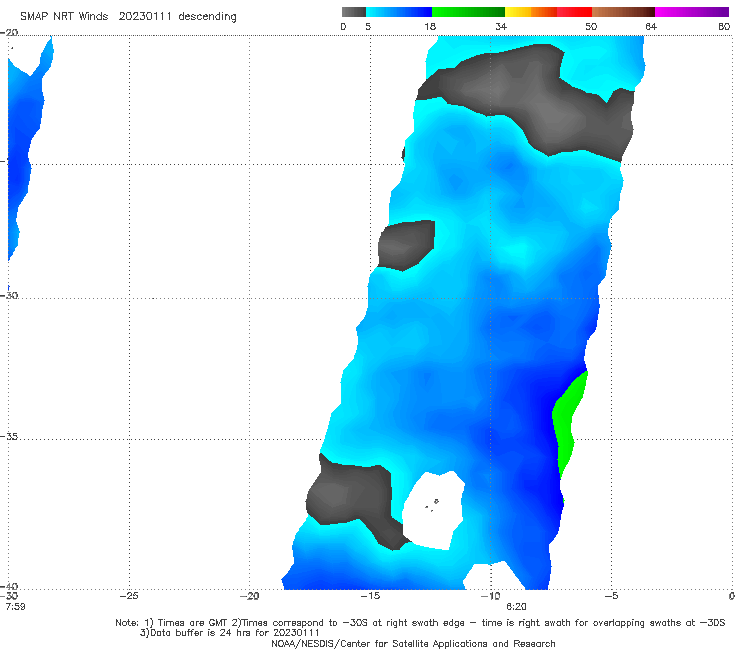
Task: Click the "5" label under the color bar
Action: 368,26
